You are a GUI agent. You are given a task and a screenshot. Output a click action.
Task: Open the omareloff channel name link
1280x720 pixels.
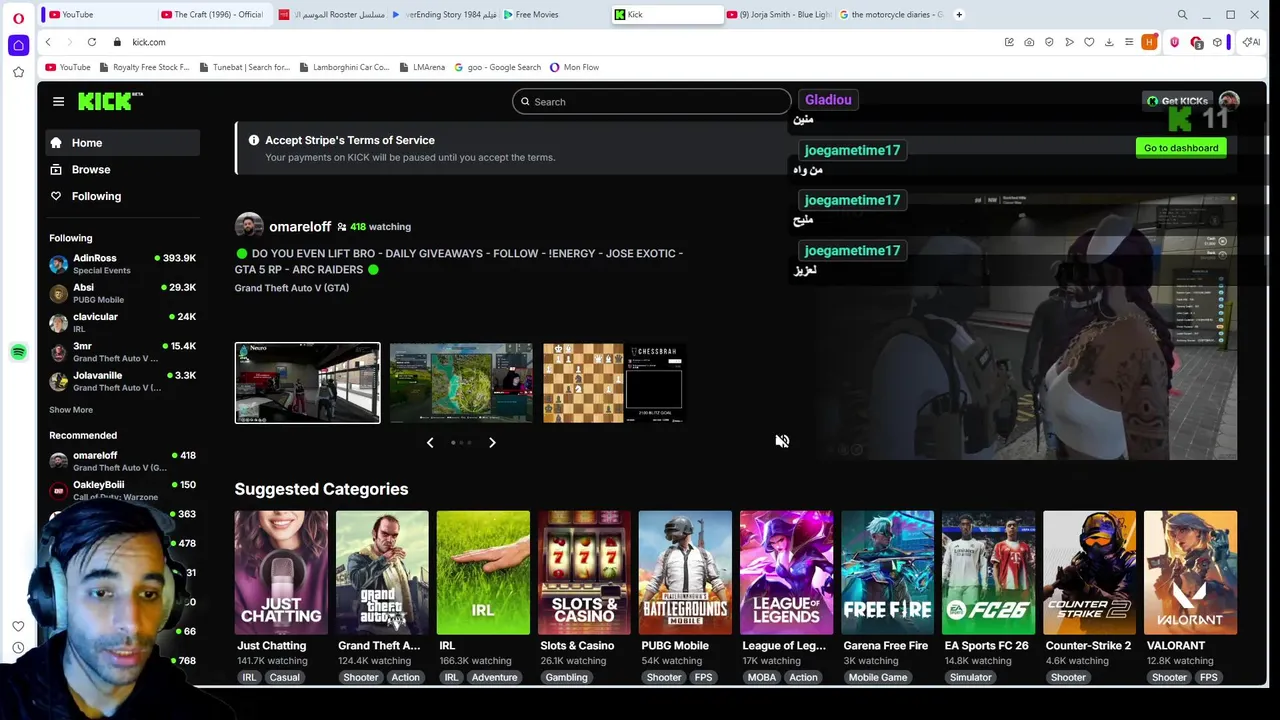(x=300, y=227)
